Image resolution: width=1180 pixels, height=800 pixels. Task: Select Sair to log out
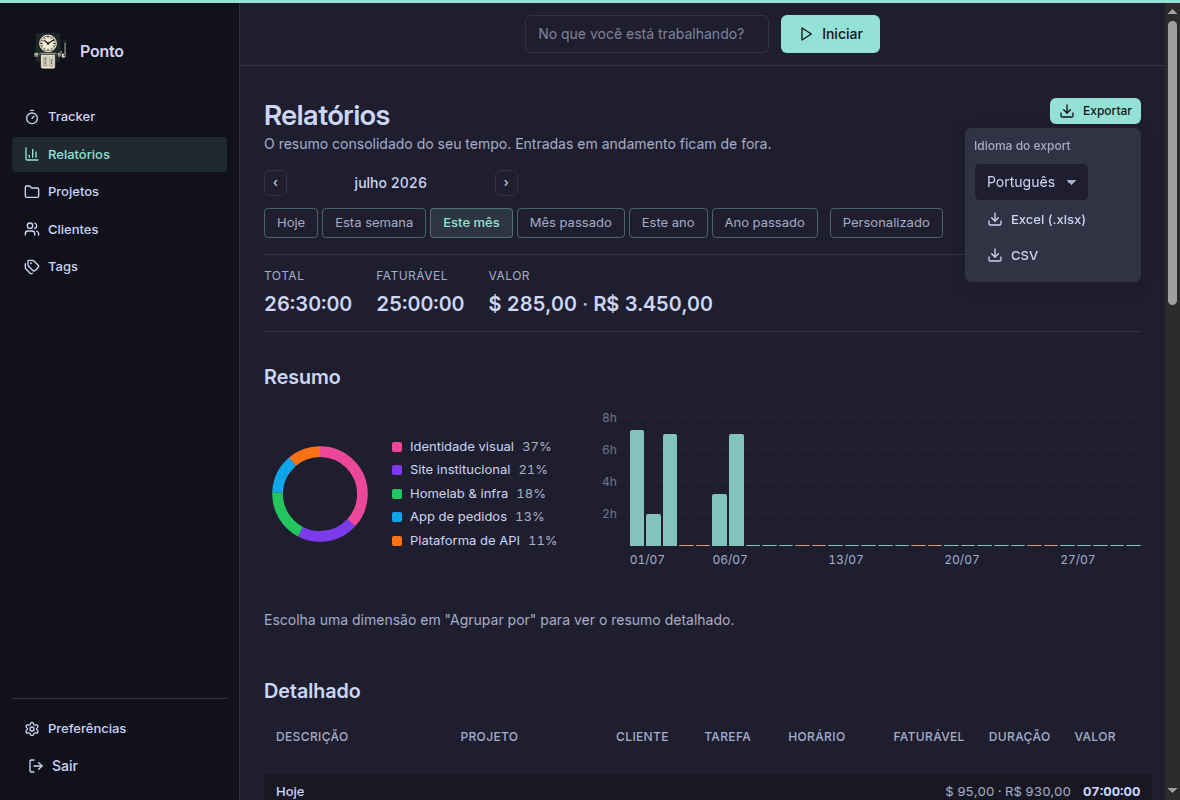119,765
